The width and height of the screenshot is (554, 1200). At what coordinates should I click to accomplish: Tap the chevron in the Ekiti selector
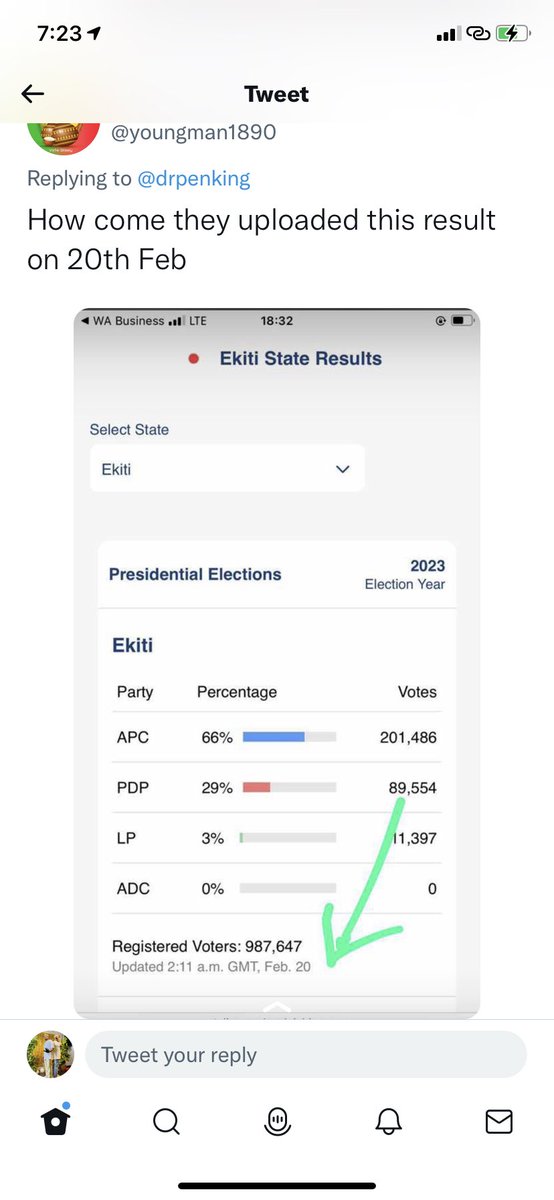[343, 469]
